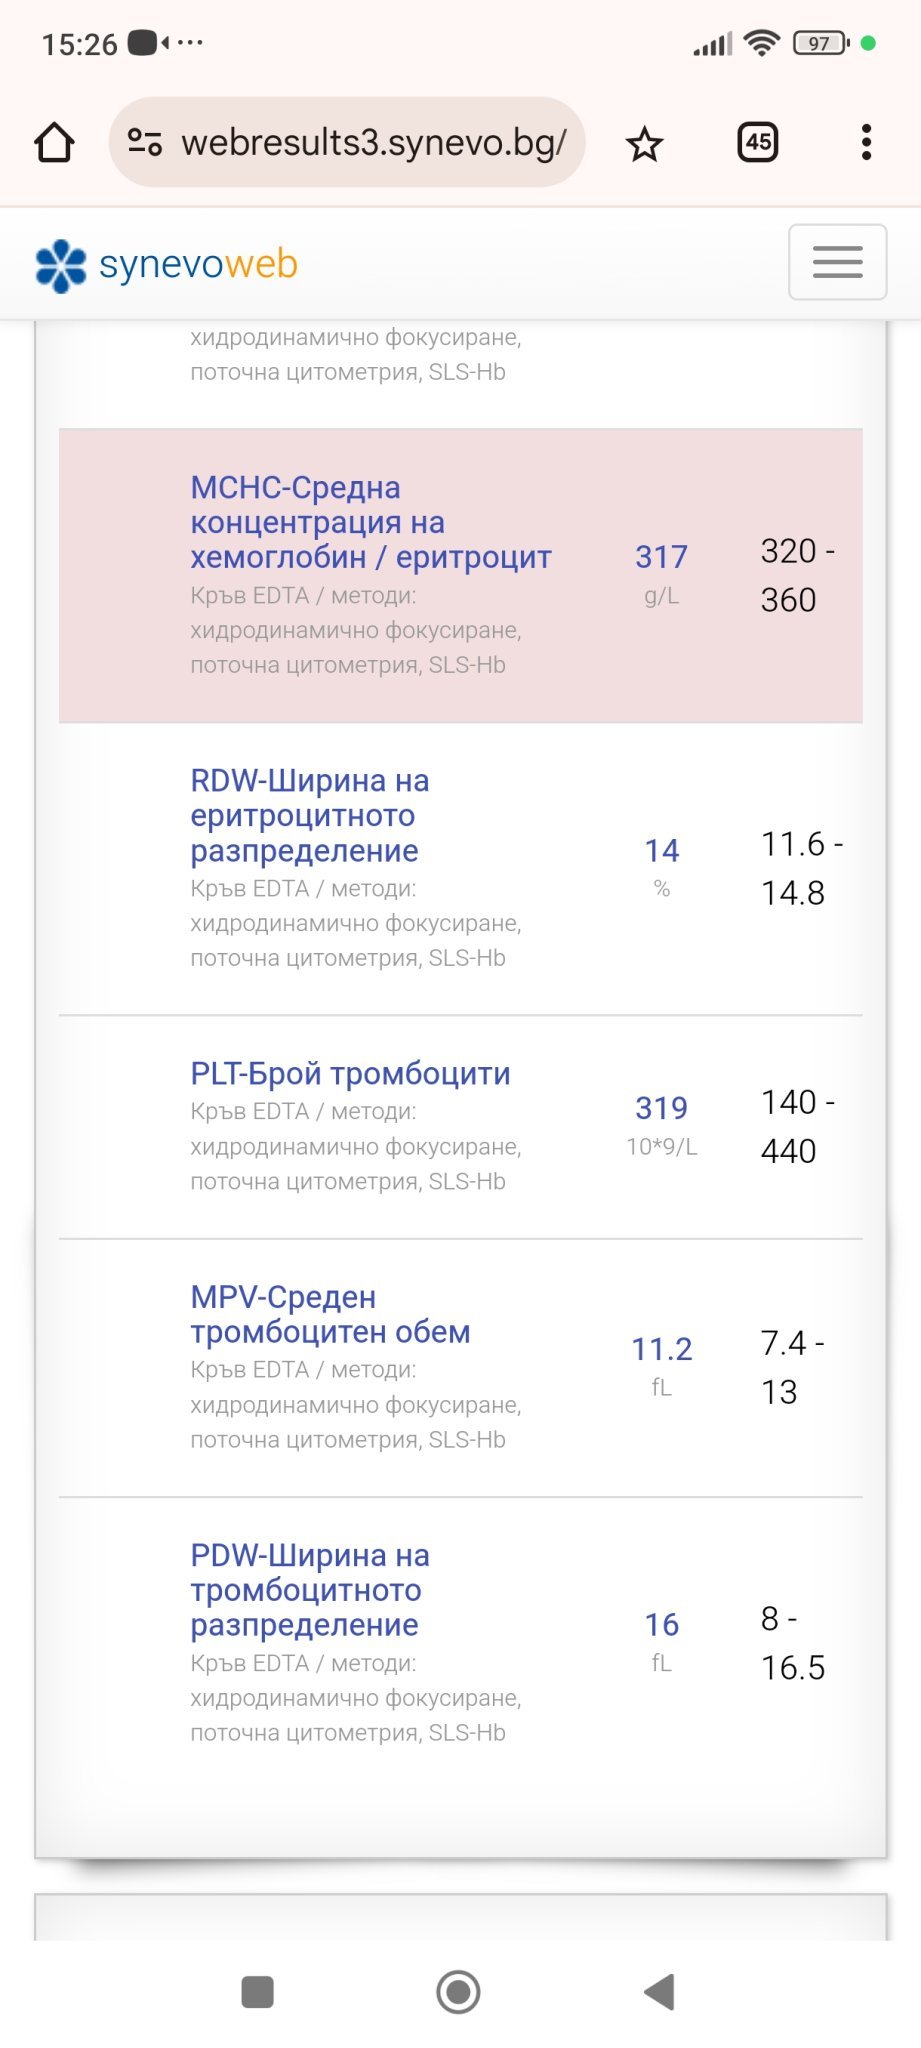921x2048 pixels.
Task: Select the webresults3.synevo.bg address bar
Action: [373, 143]
